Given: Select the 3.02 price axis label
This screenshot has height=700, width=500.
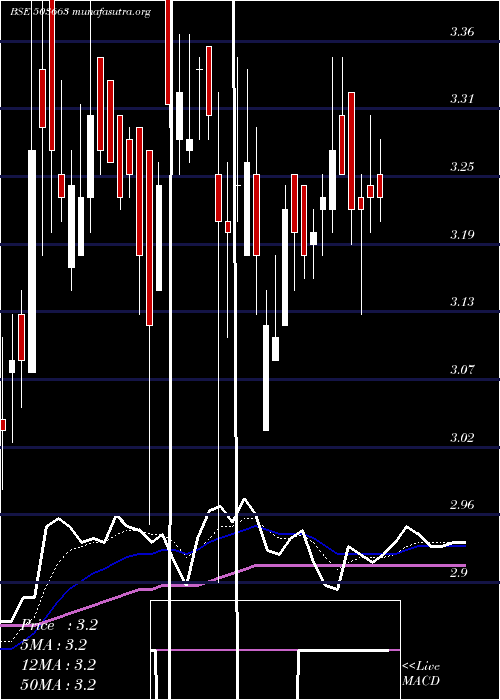Looking at the screenshot, I should click(462, 438).
